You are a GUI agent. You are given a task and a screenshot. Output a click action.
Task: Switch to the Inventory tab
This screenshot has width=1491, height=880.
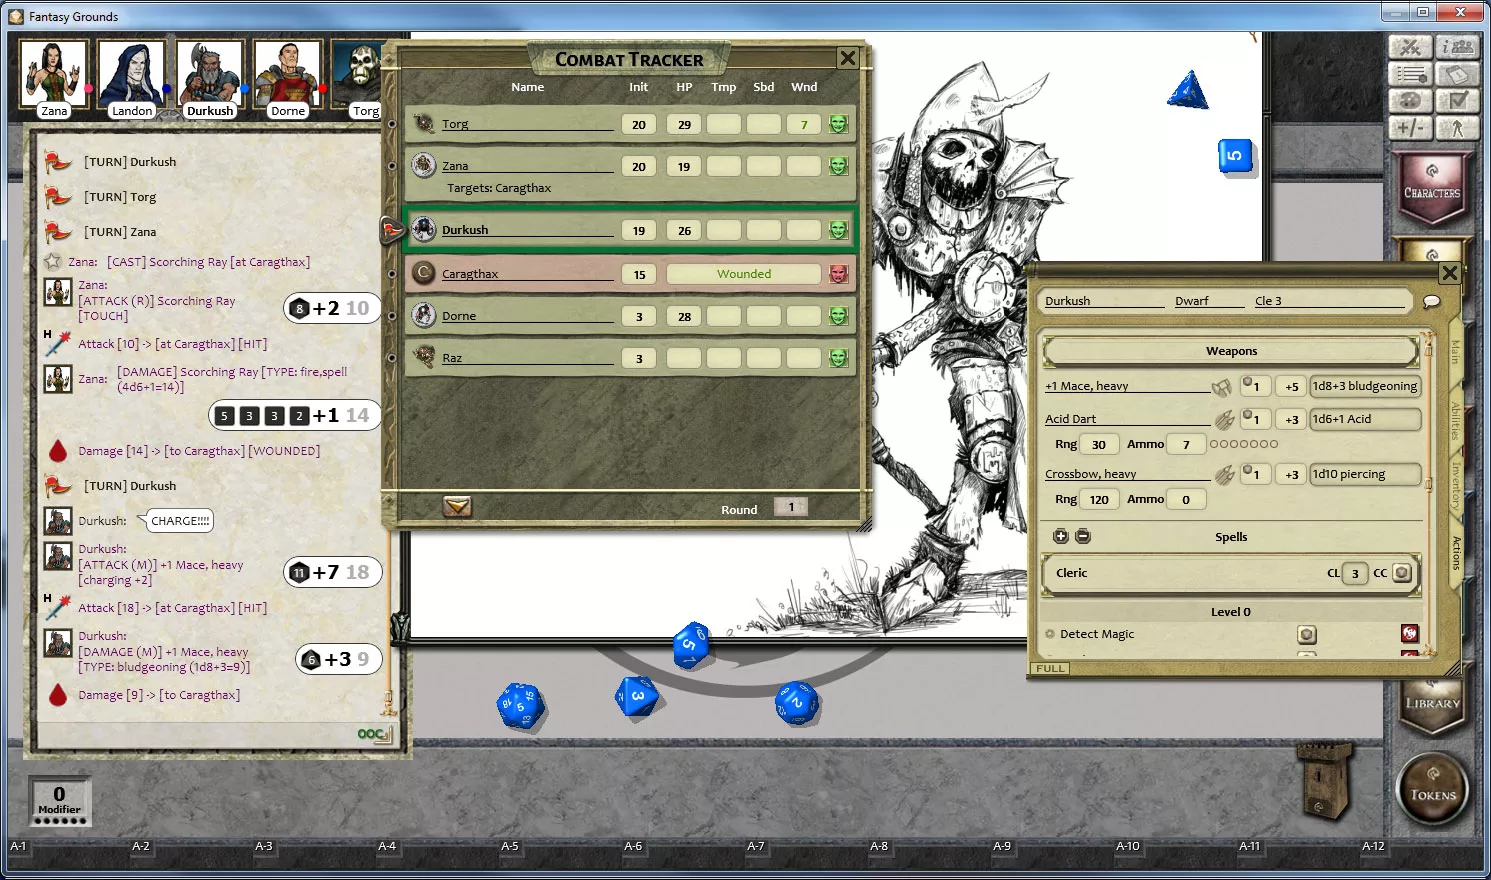[1455, 487]
